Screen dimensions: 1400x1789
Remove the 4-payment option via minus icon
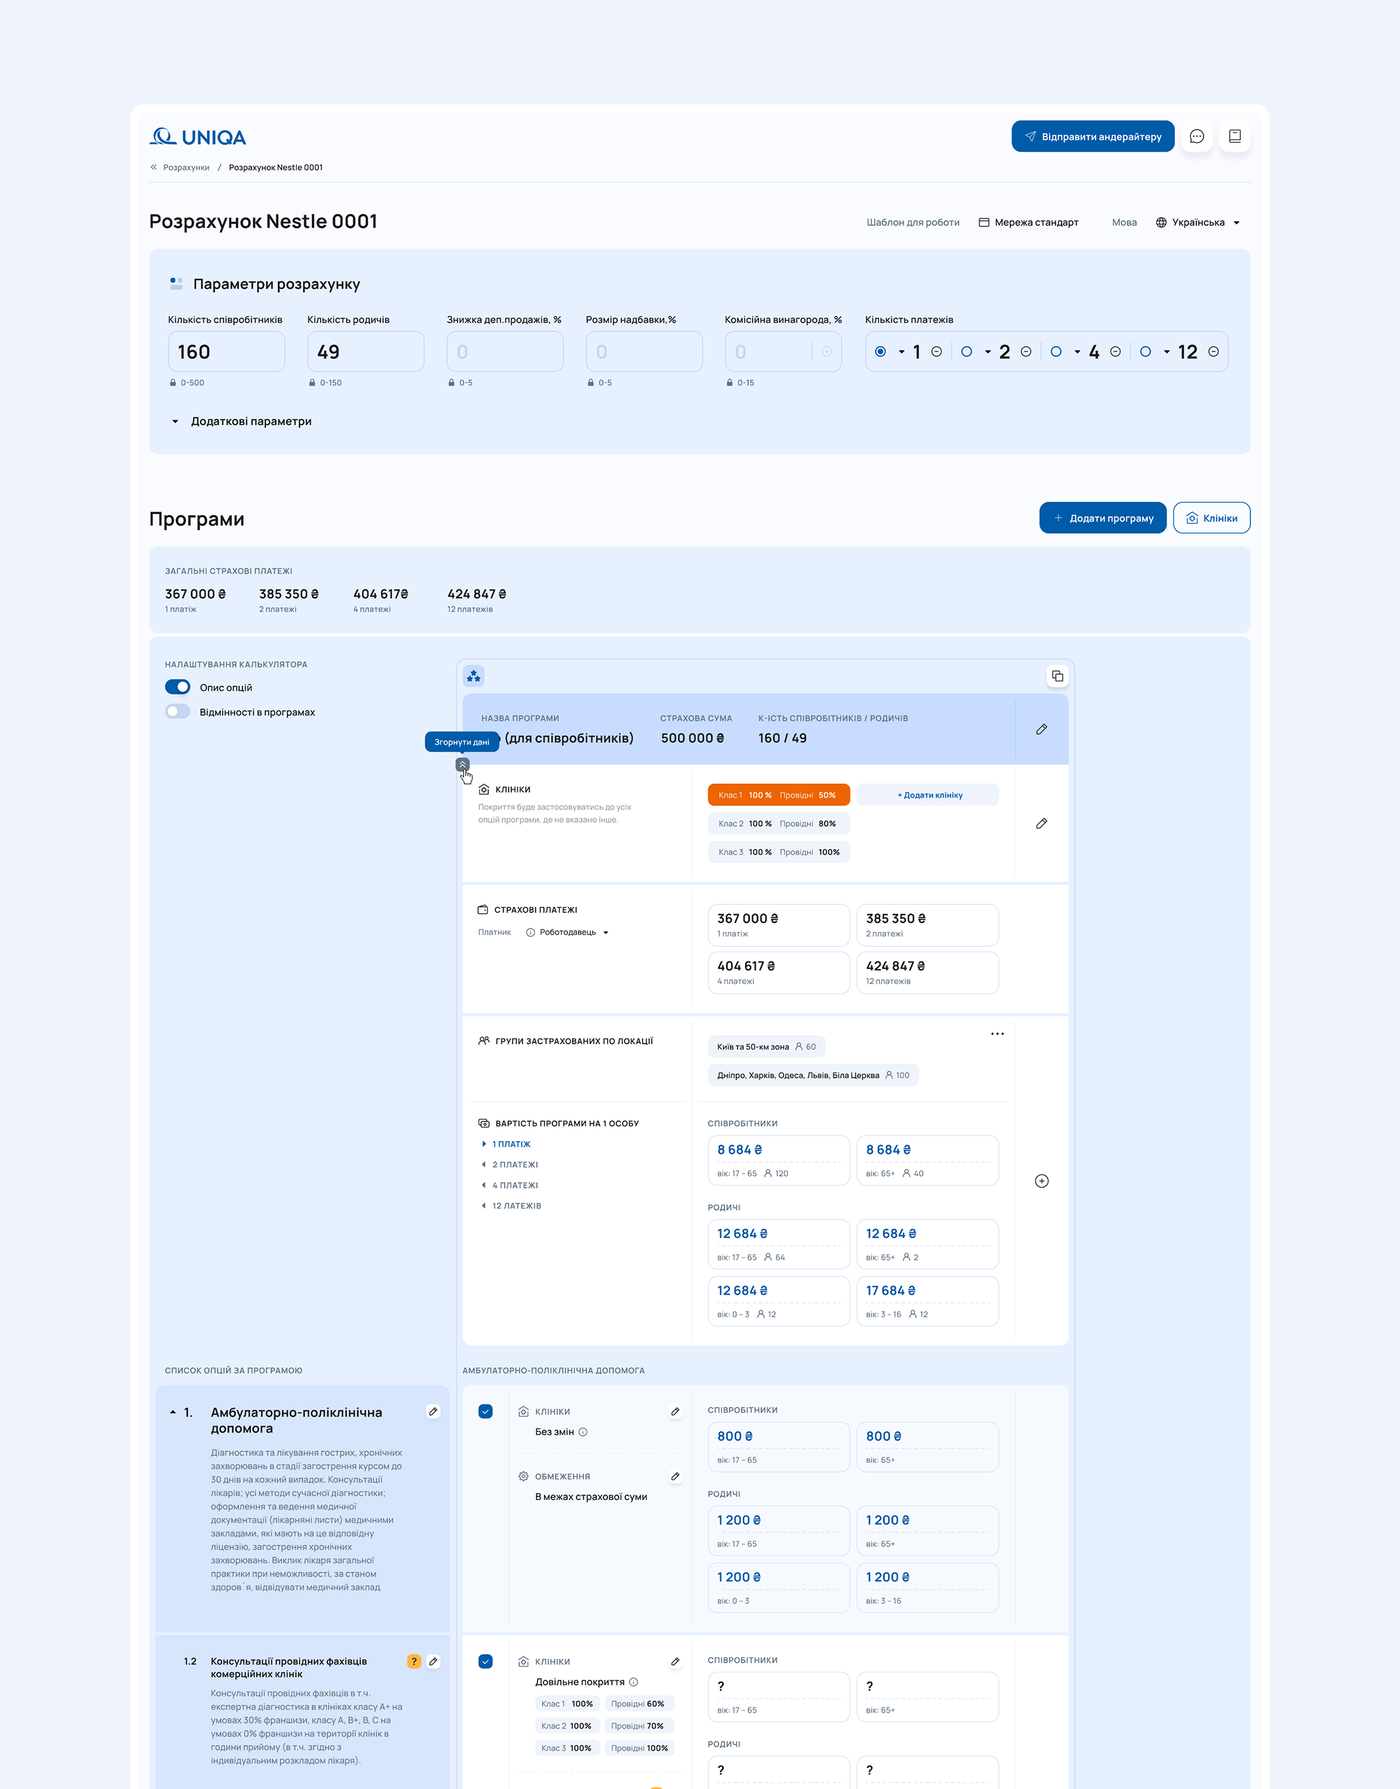1115,352
